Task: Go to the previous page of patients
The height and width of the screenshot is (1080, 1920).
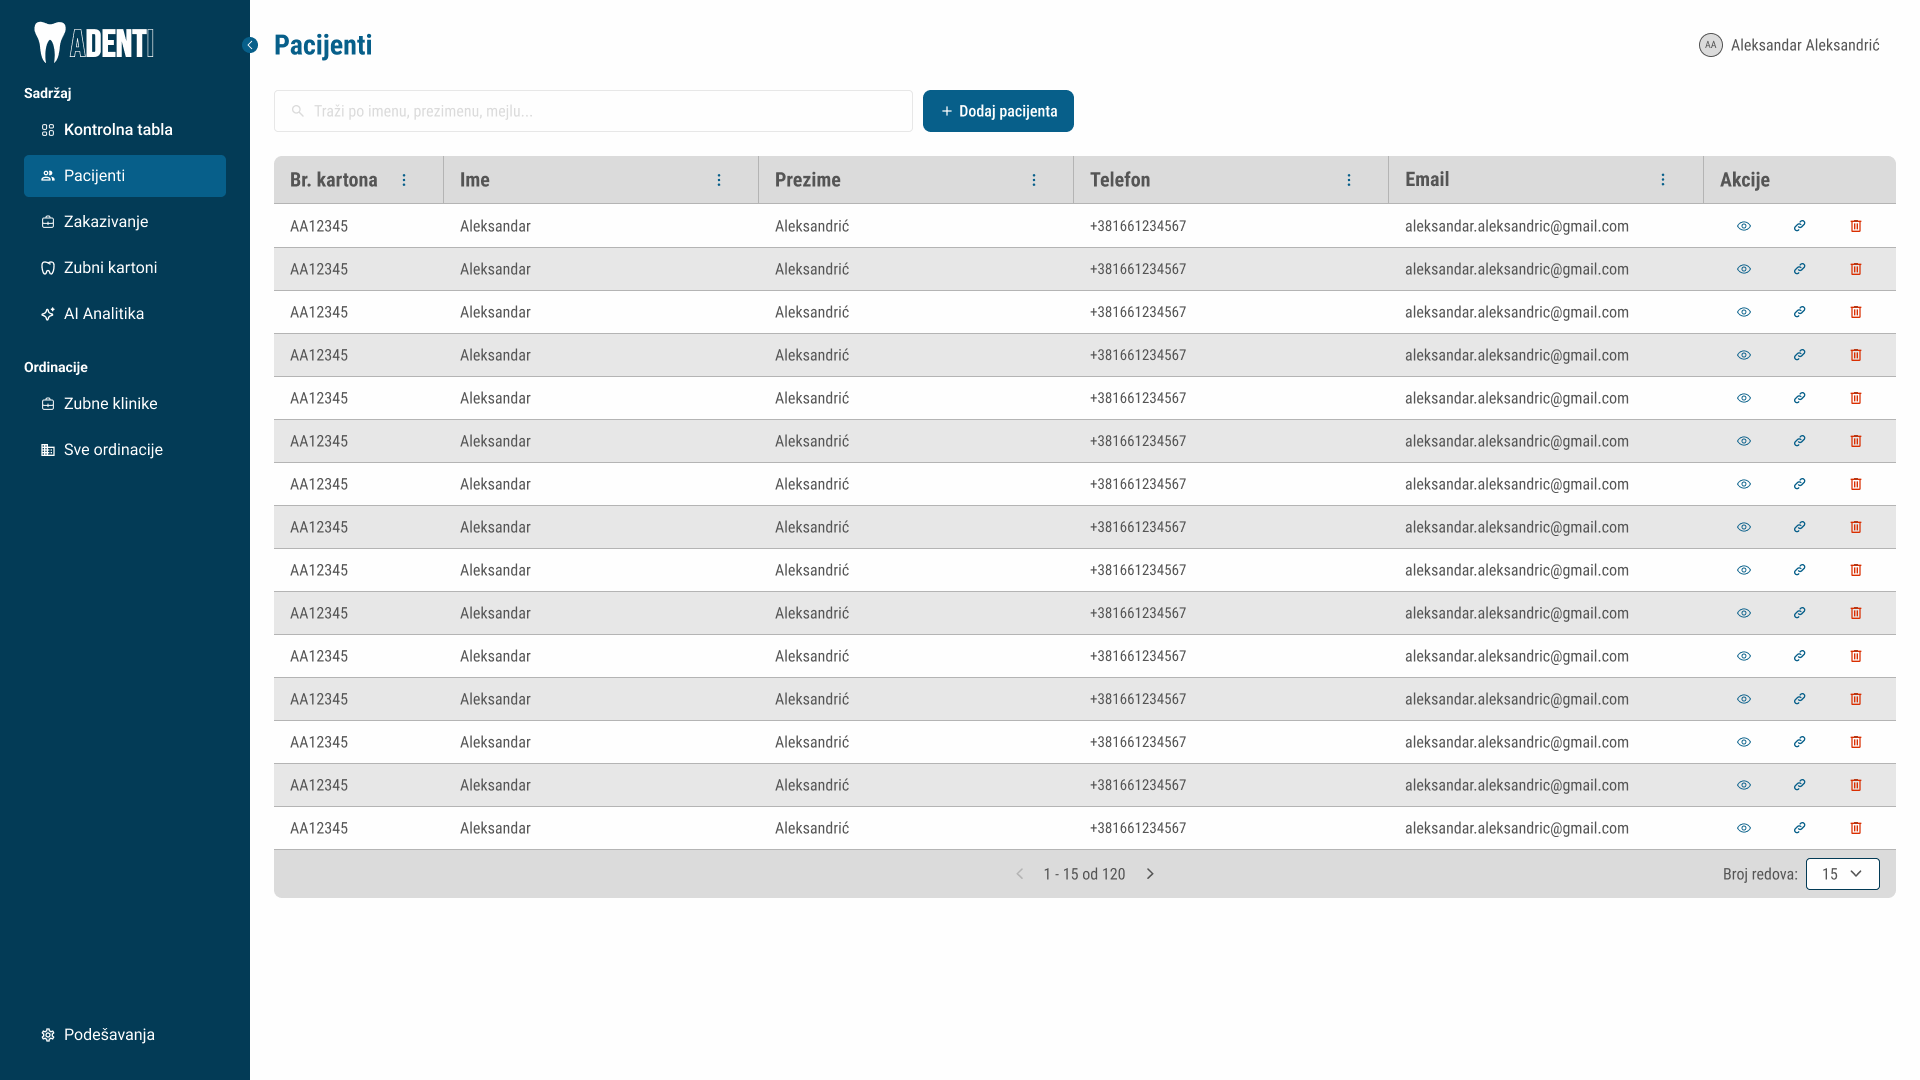Action: (1020, 874)
